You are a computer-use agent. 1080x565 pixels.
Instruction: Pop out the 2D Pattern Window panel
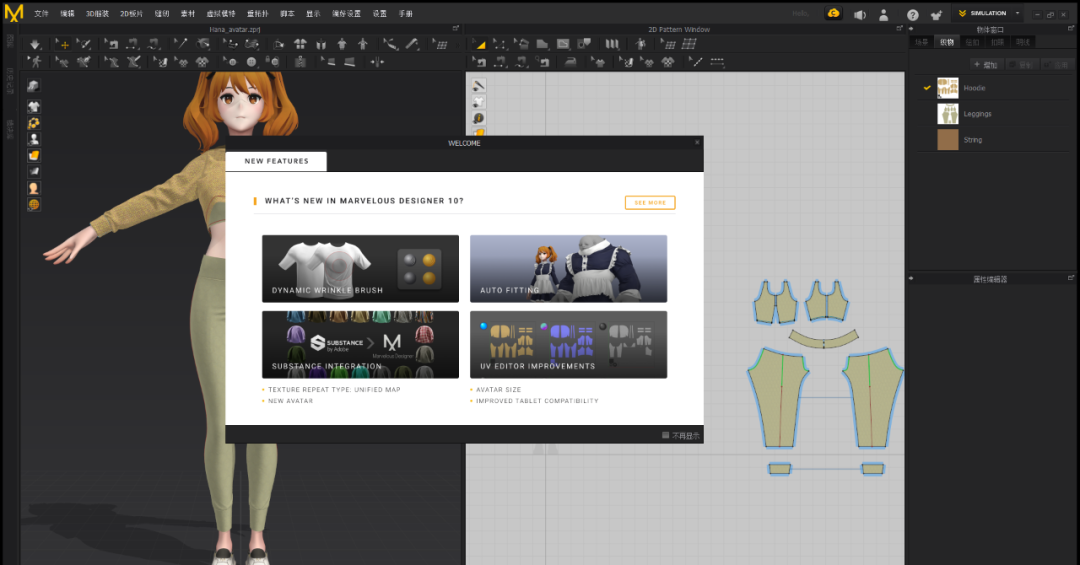899,29
